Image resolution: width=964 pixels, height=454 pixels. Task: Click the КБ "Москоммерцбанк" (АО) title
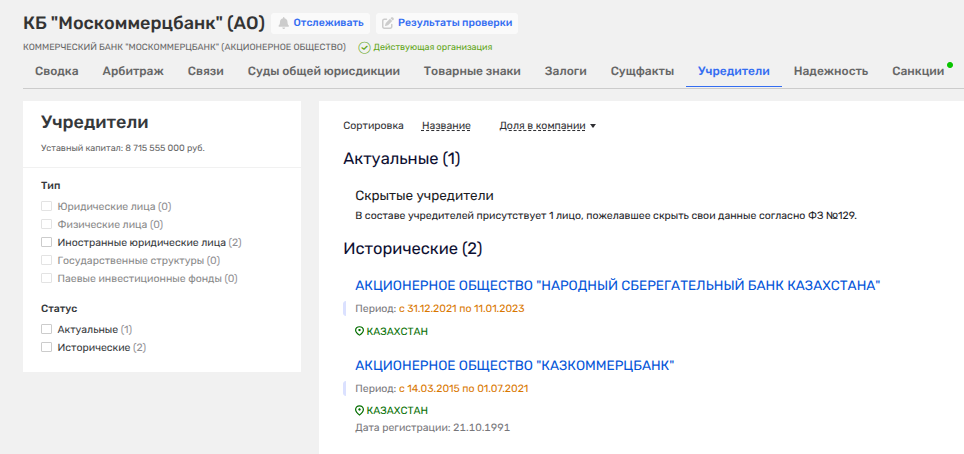pyautogui.click(x=144, y=23)
